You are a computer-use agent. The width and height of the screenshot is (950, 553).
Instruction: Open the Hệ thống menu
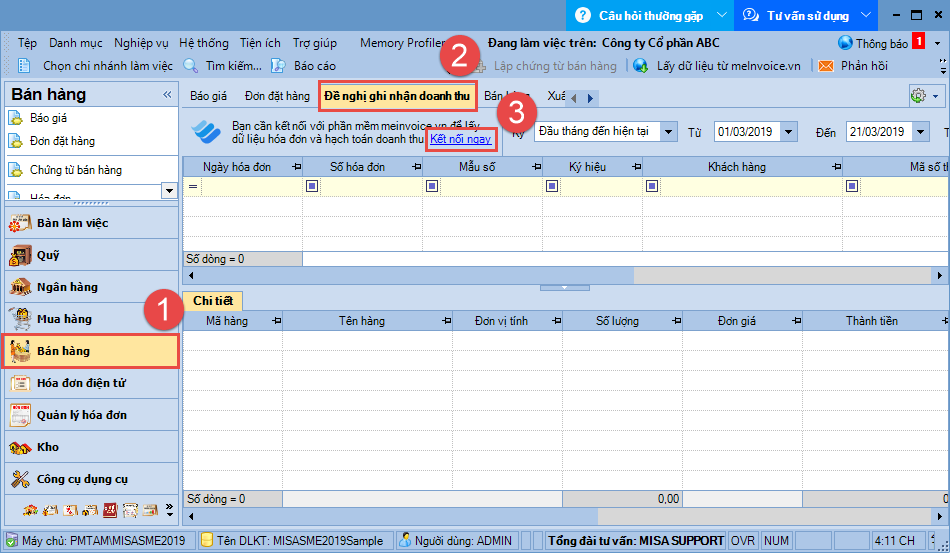(204, 43)
